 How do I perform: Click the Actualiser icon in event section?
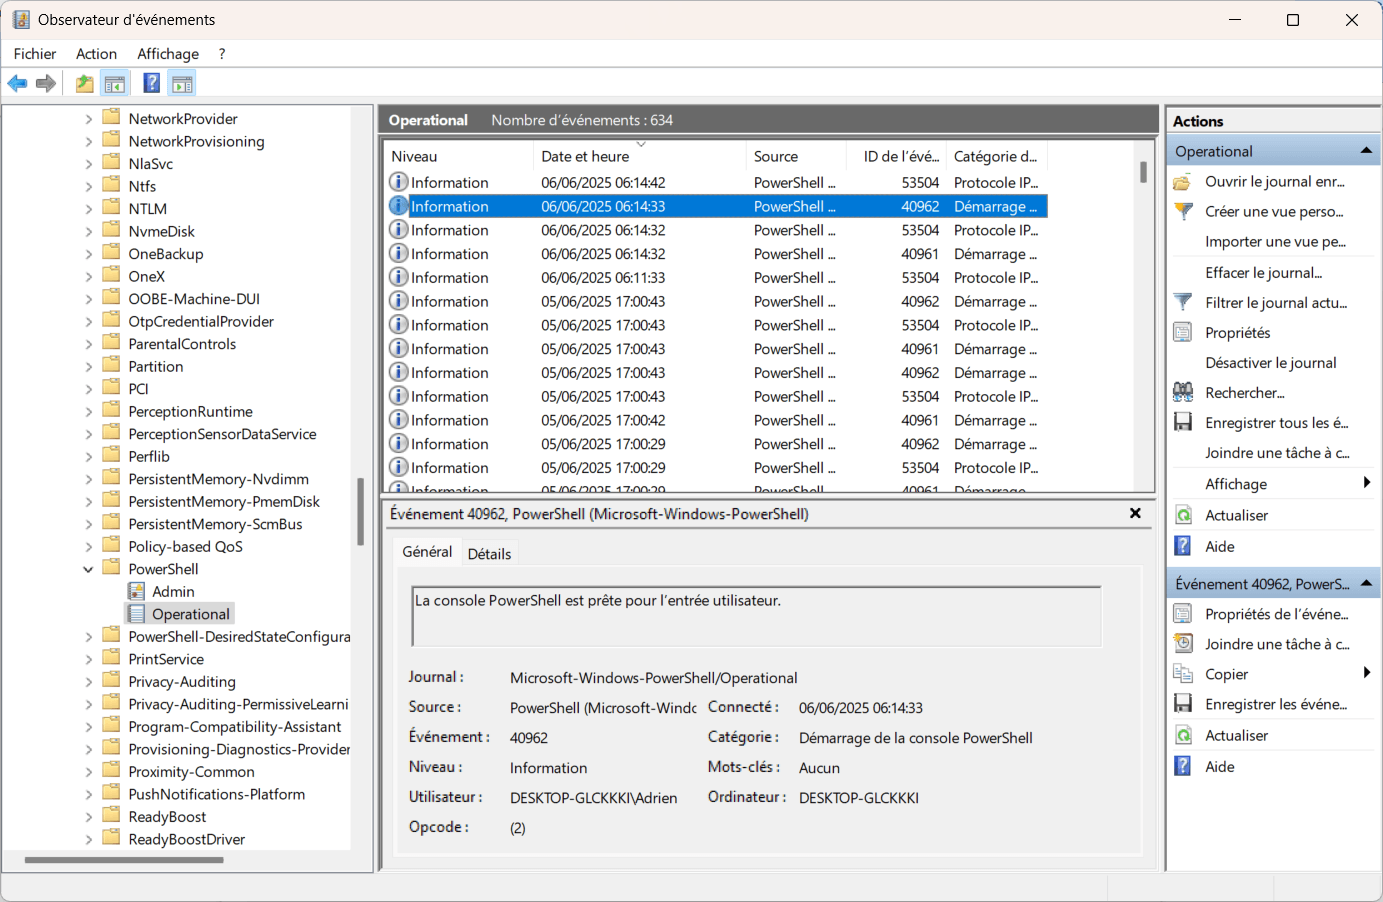1183,735
